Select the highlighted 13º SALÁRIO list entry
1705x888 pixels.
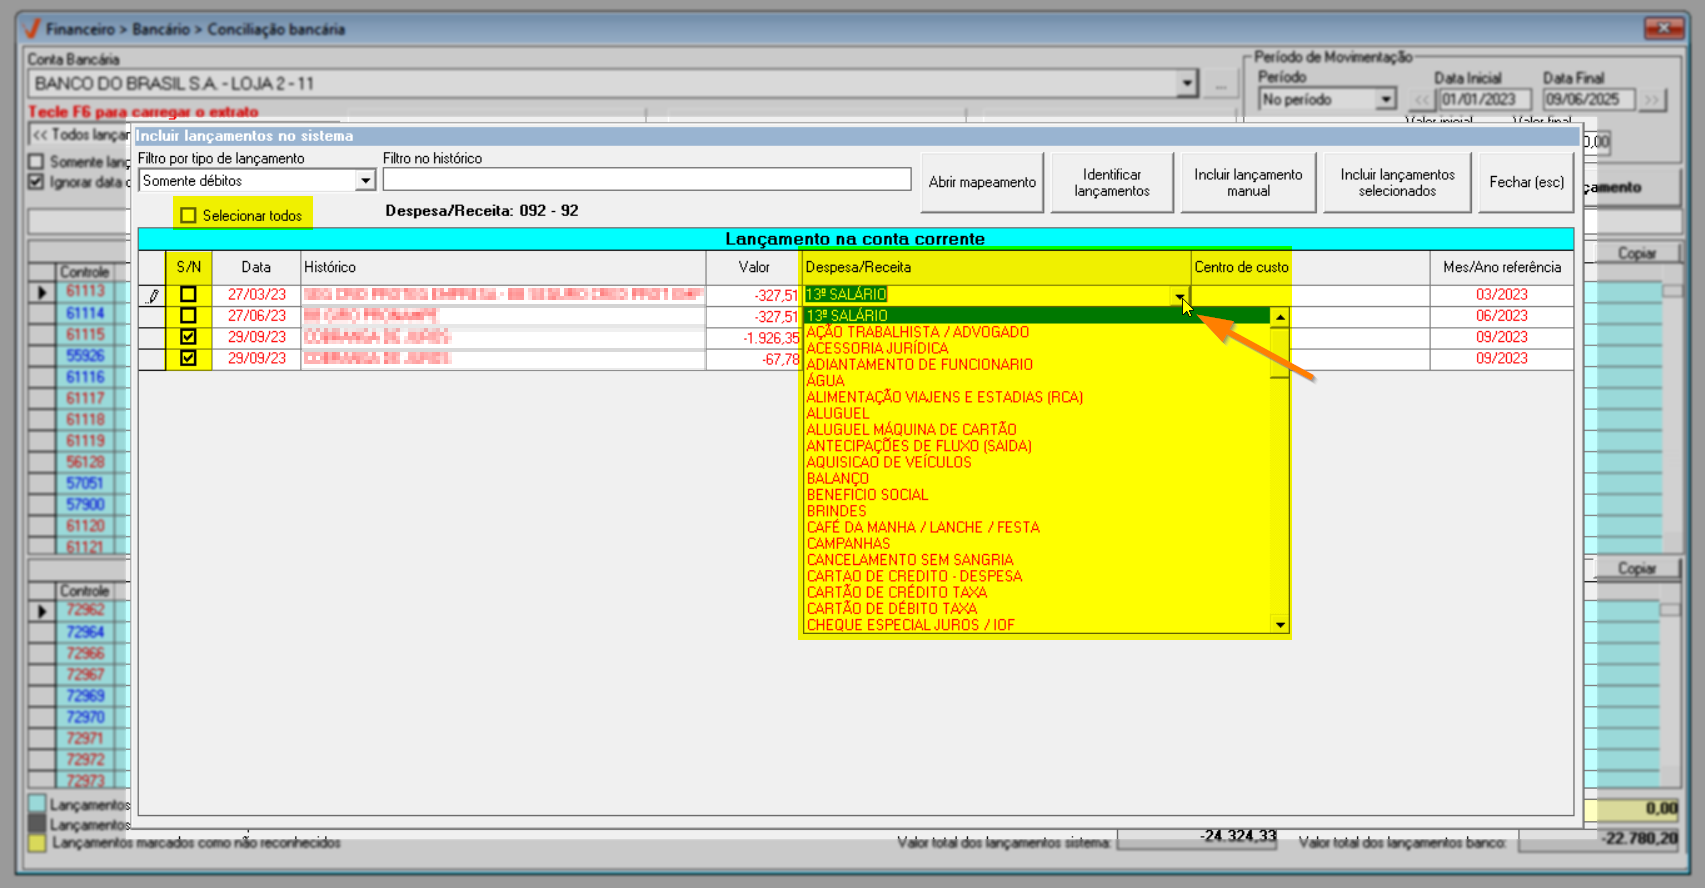[1037, 315]
